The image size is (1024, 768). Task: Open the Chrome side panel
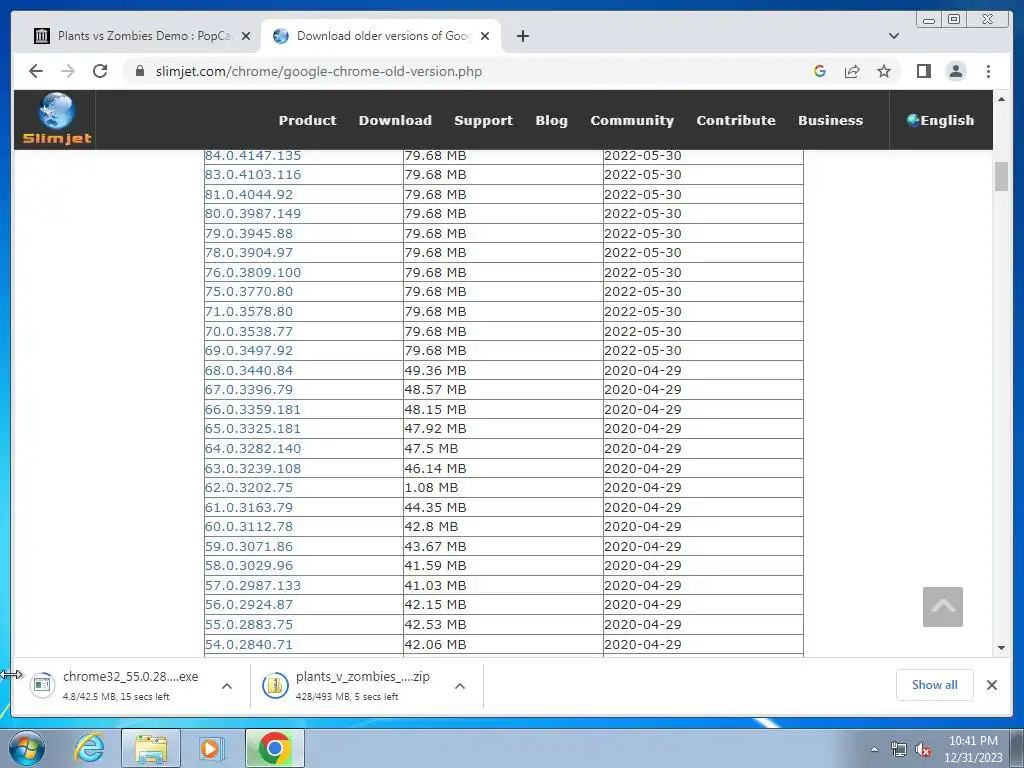(x=923, y=71)
